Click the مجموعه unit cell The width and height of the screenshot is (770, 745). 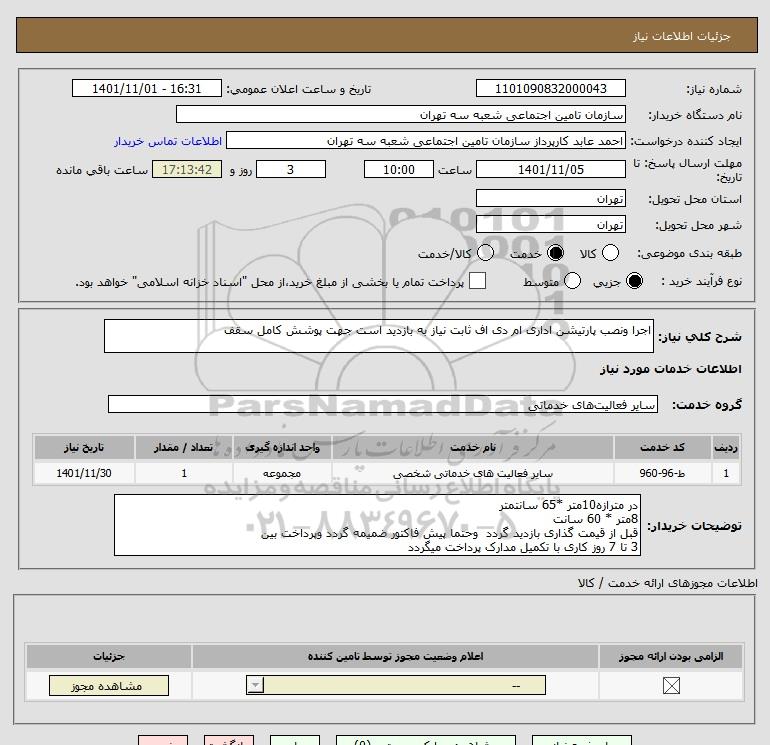[282, 473]
